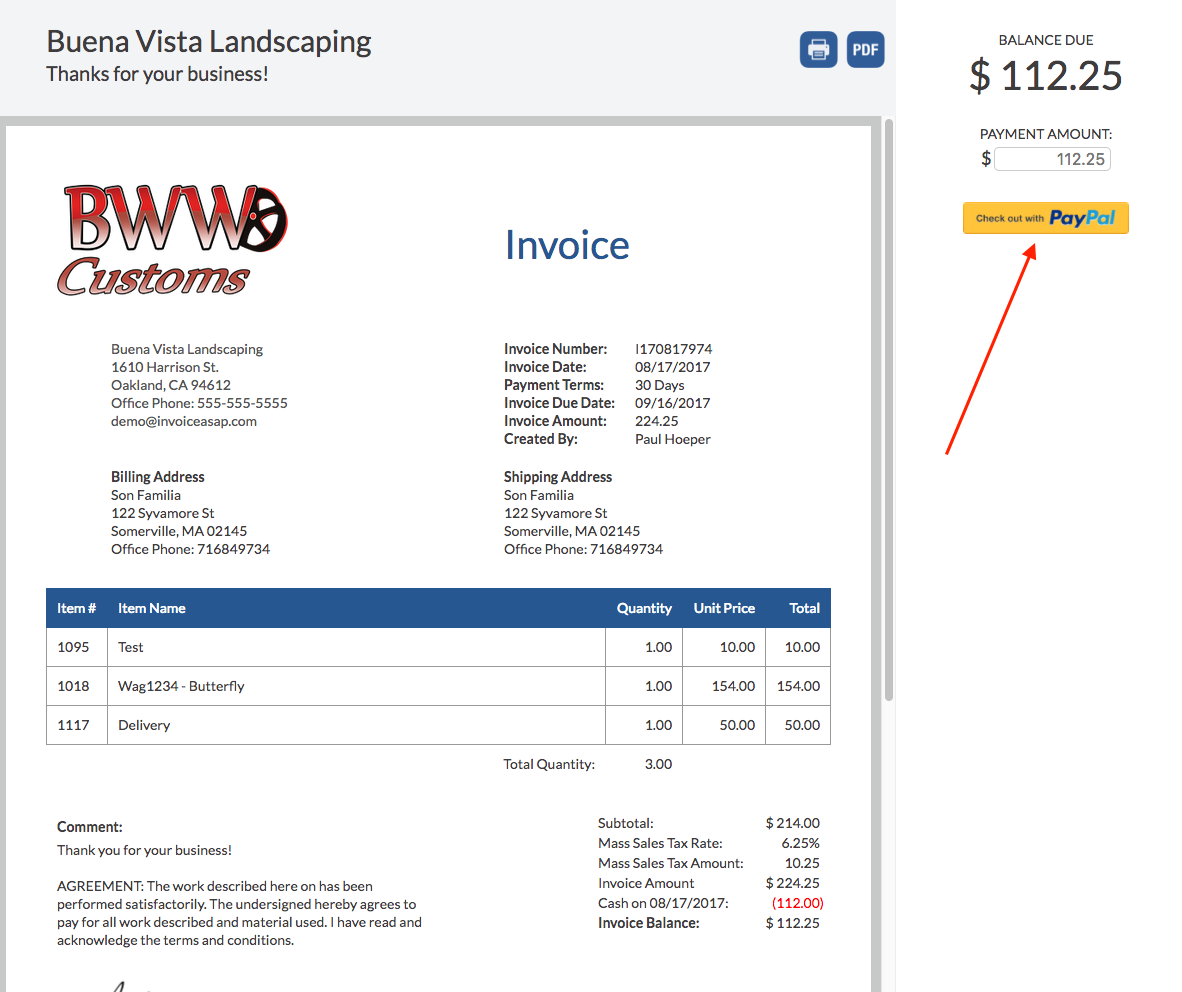Check out with PayPal button

point(1045,218)
